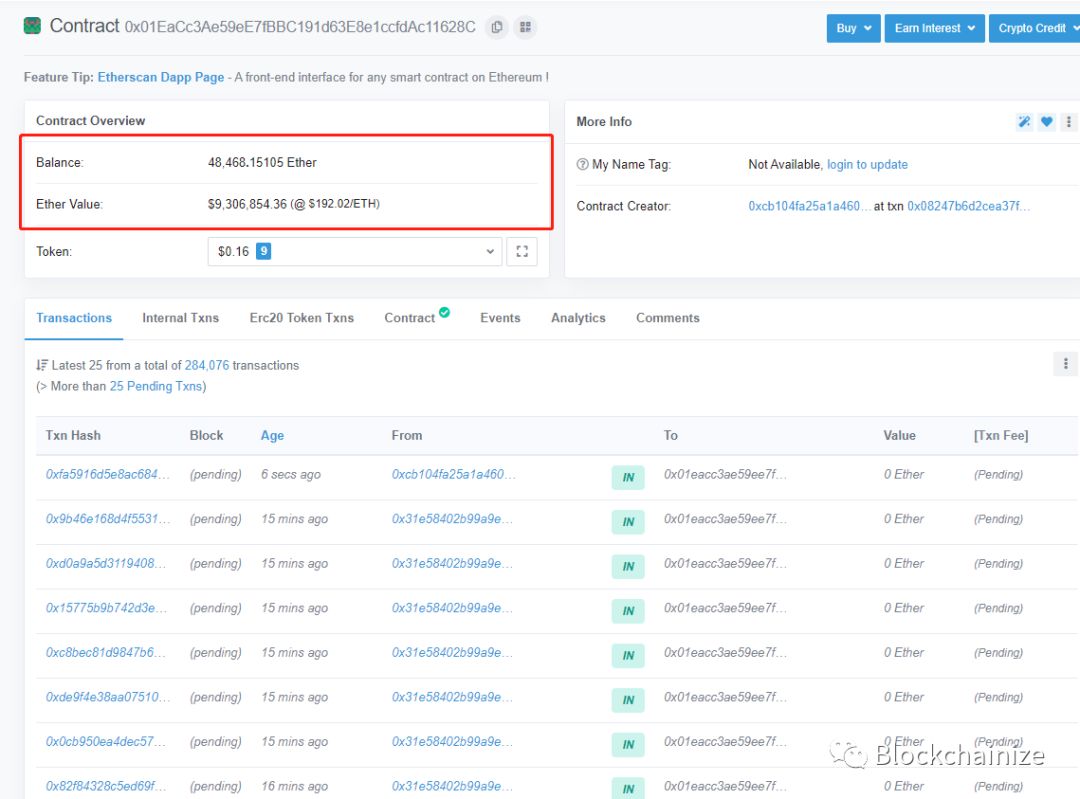This screenshot has height=799, width=1080.
Task: Select the Balance value 48,468.15105 Ether
Action: pos(262,163)
